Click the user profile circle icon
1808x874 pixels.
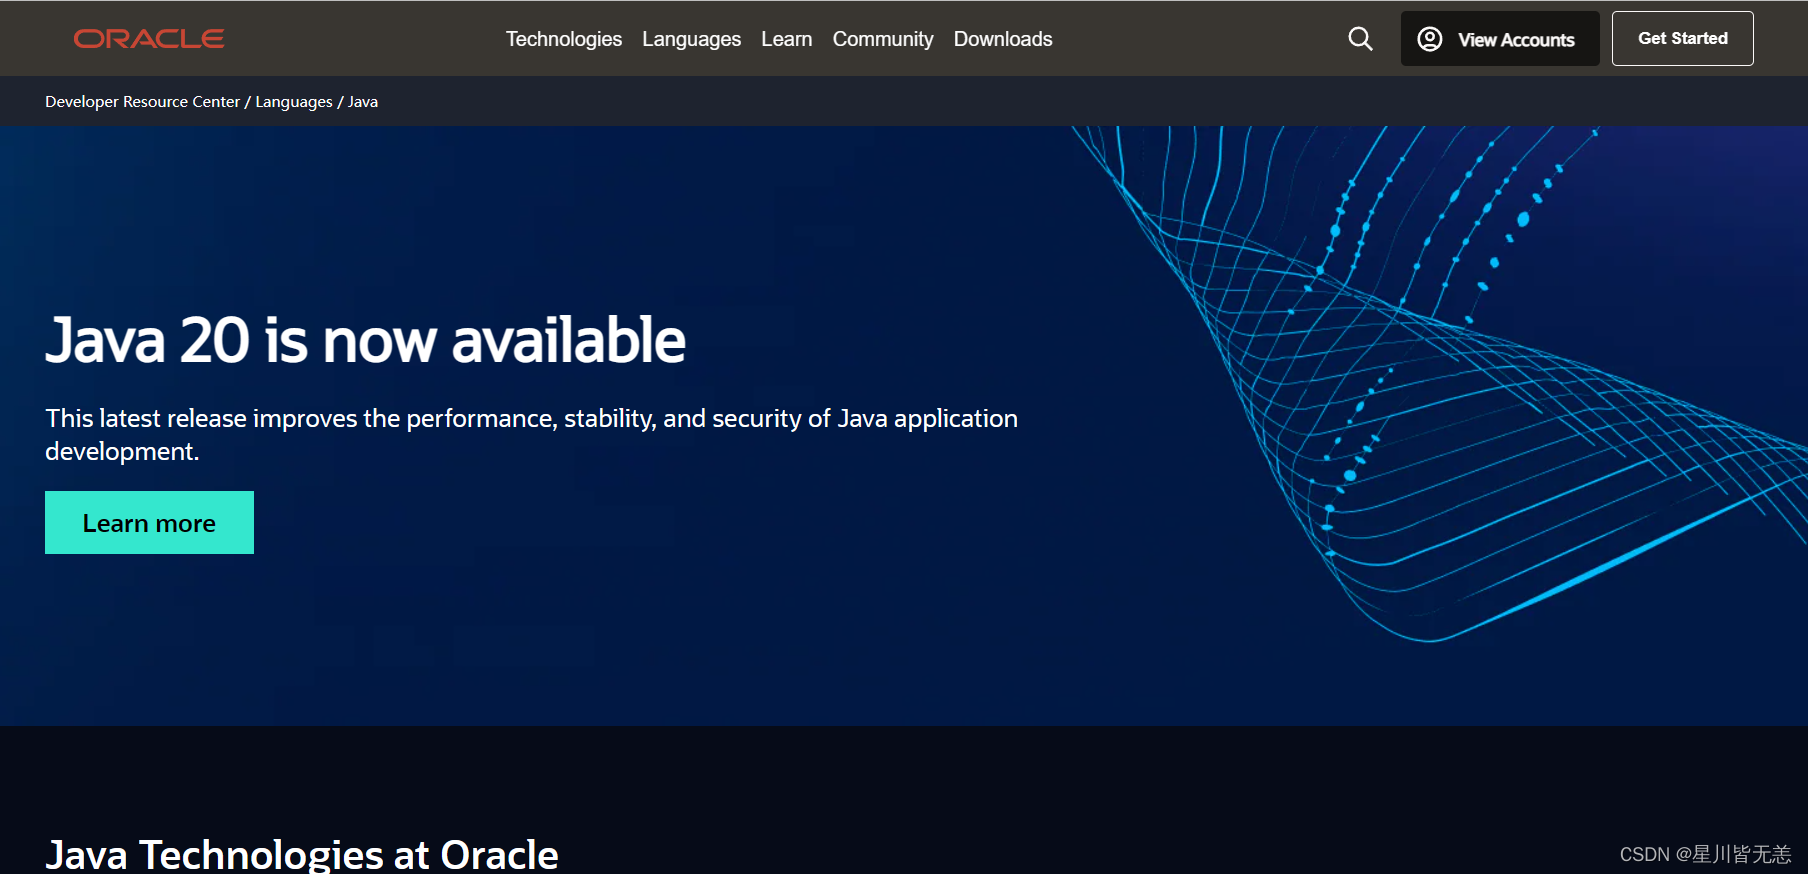coord(1430,39)
